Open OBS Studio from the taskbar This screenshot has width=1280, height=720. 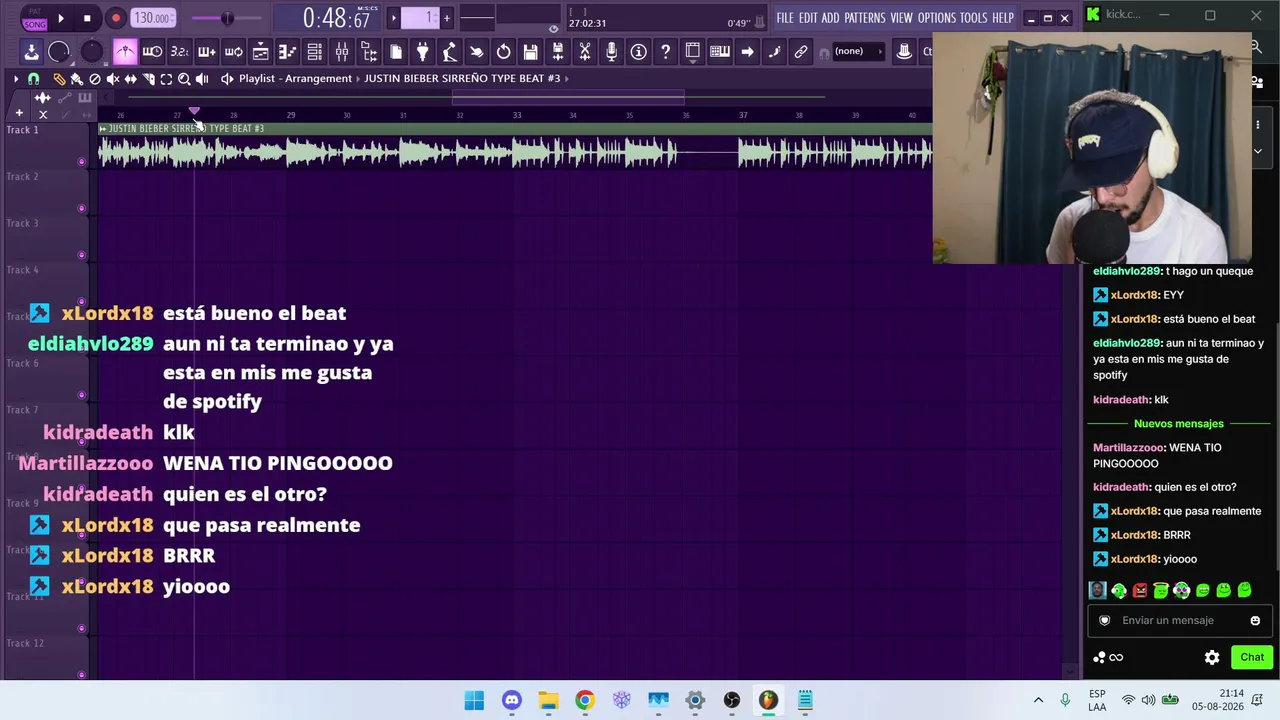click(732, 700)
